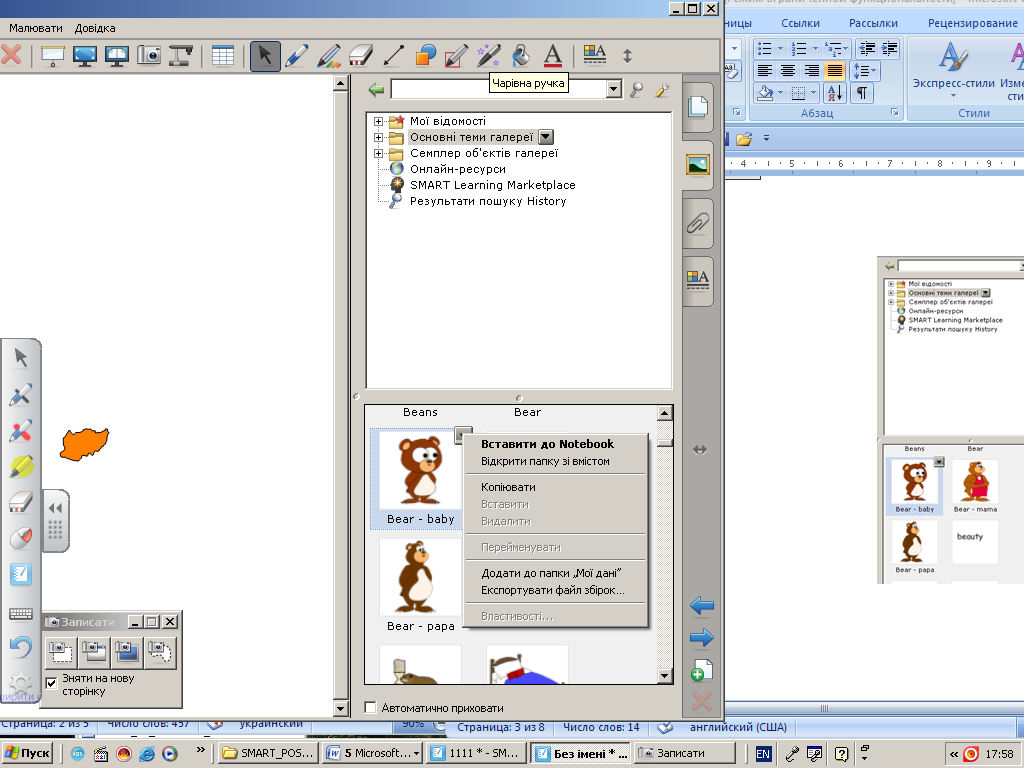Screen dimensions: 1024x768
Task: Capture freehand region in Записати window
Action: click(x=160, y=651)
